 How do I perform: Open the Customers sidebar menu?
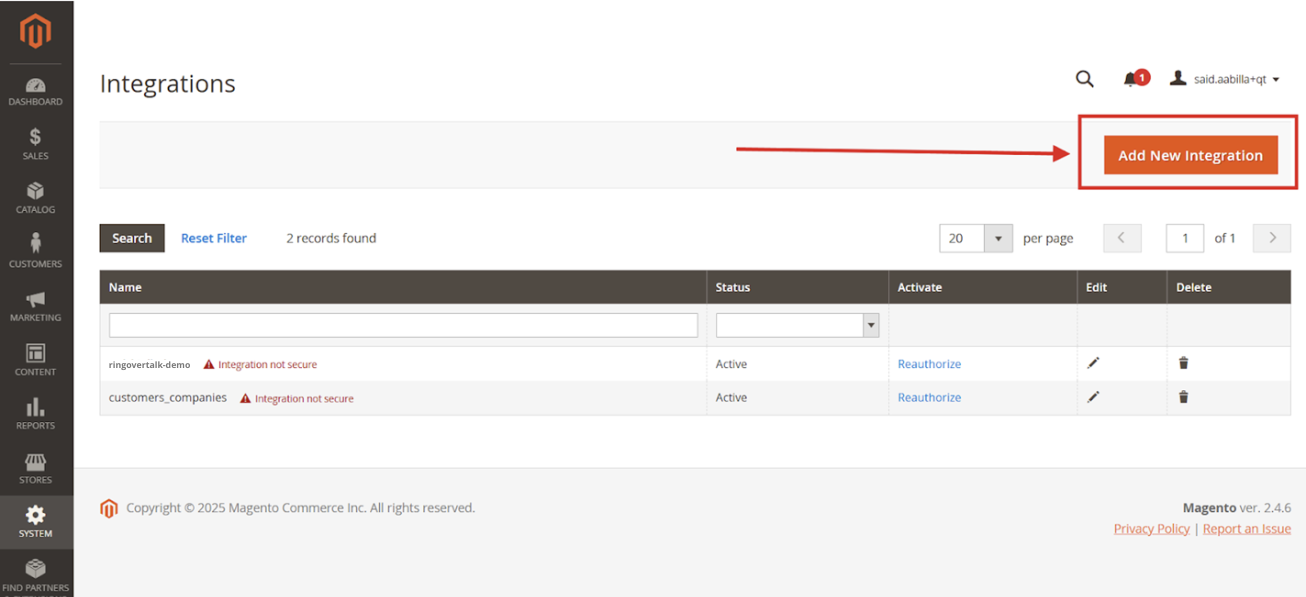[x=36, y=251]
